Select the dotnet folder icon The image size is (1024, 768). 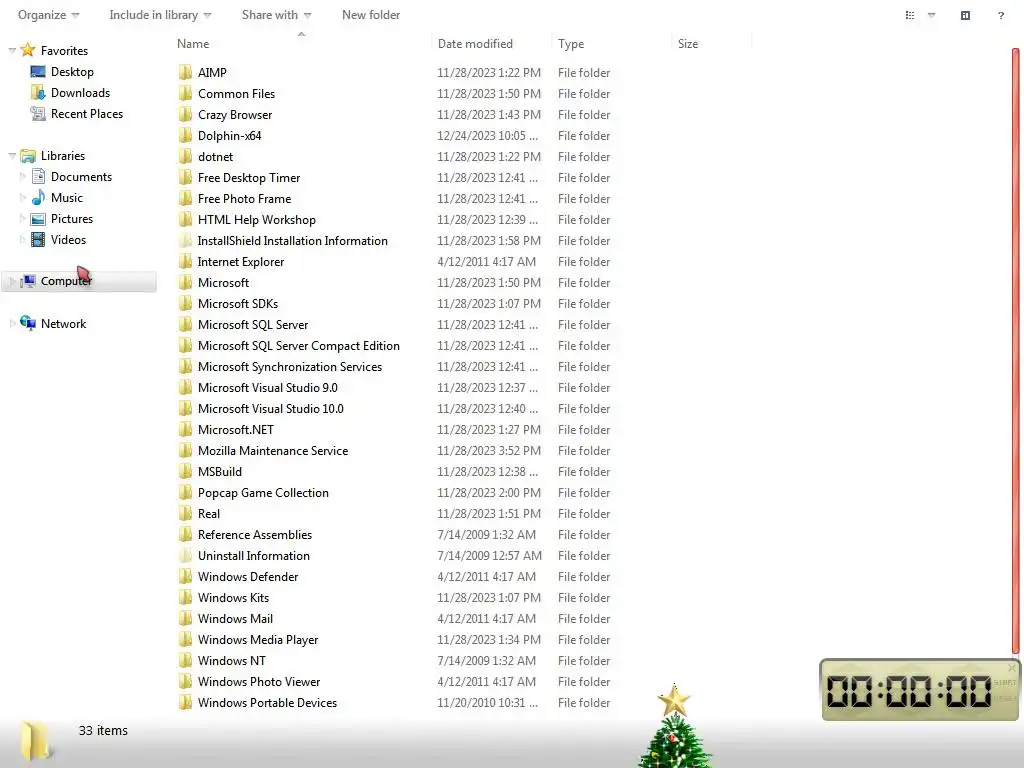pos(185,156)
